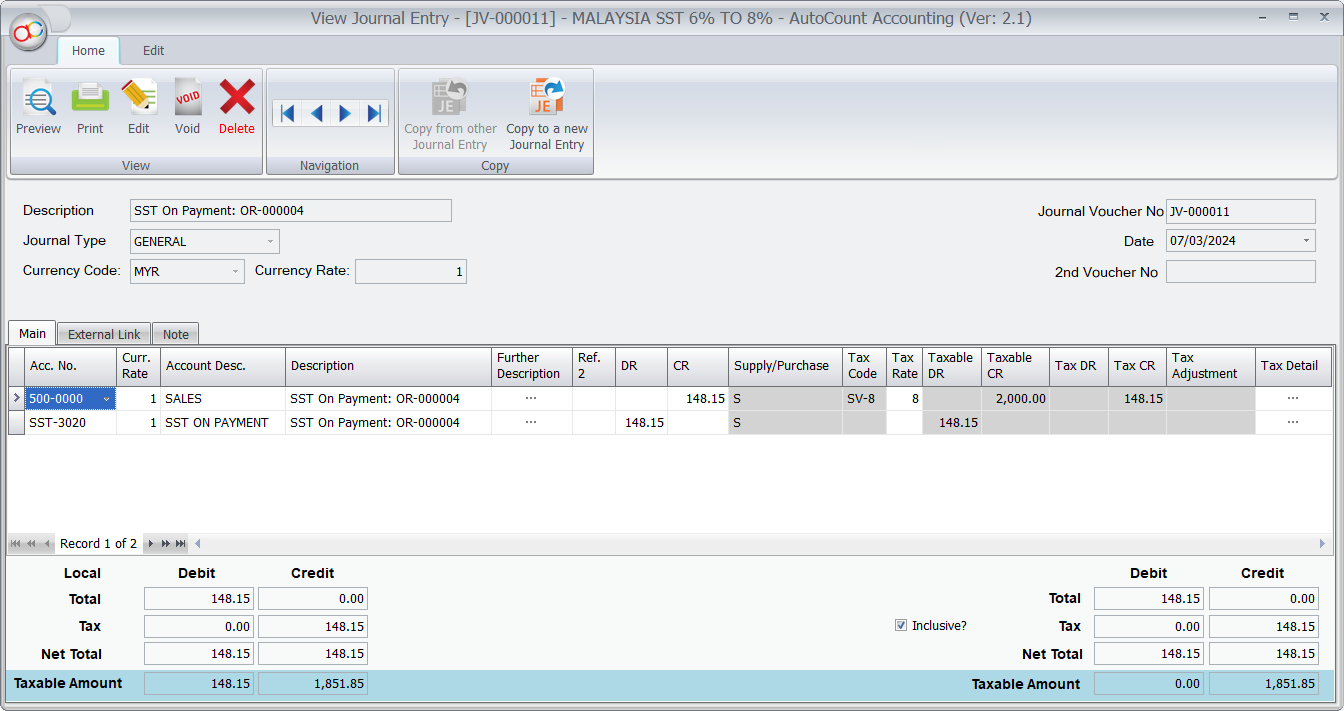Expand the Currency Code MYR dropdown

pos(235,272)
